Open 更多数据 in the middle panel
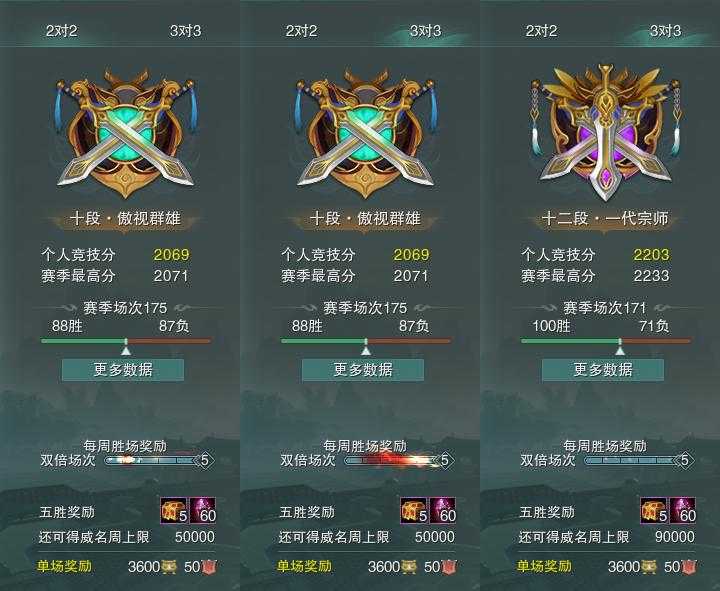The width and height of the screenshot is (720, 591). pos(363,370)
